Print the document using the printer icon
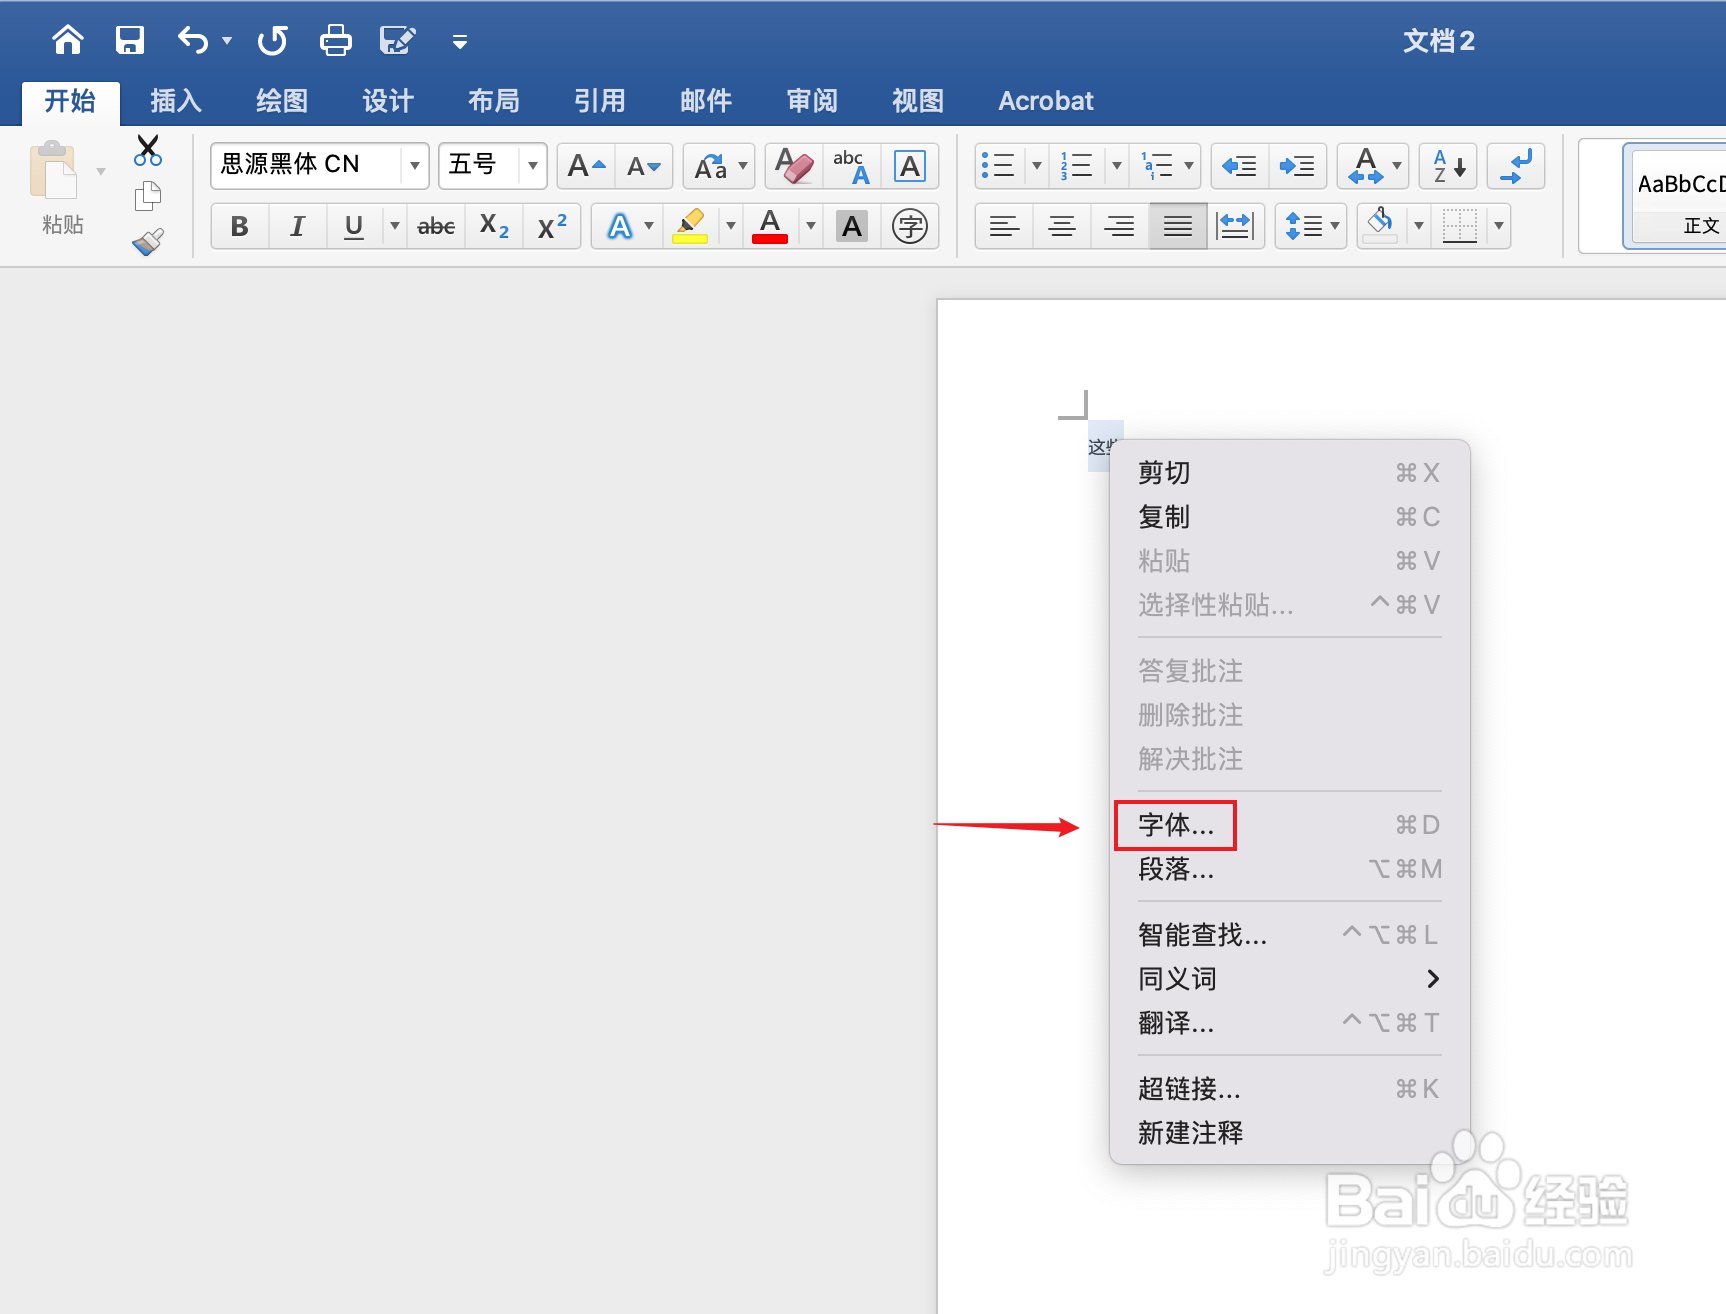Screen dimensions: 1726x1314 point(335,40)
